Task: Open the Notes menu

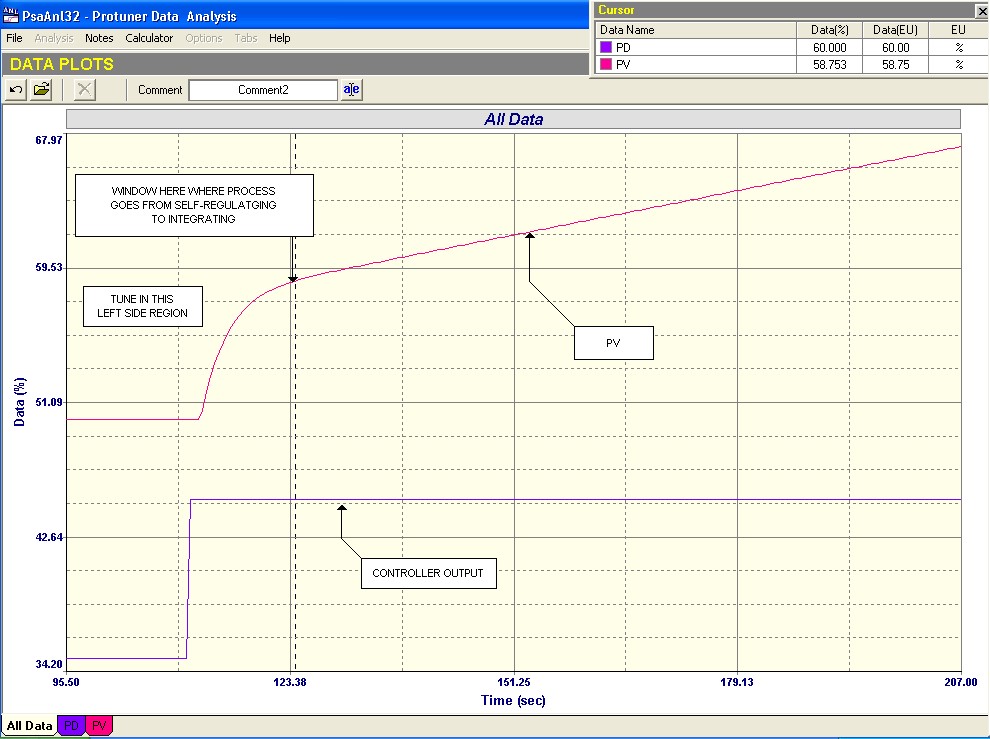Action: (x=99, y=38)
